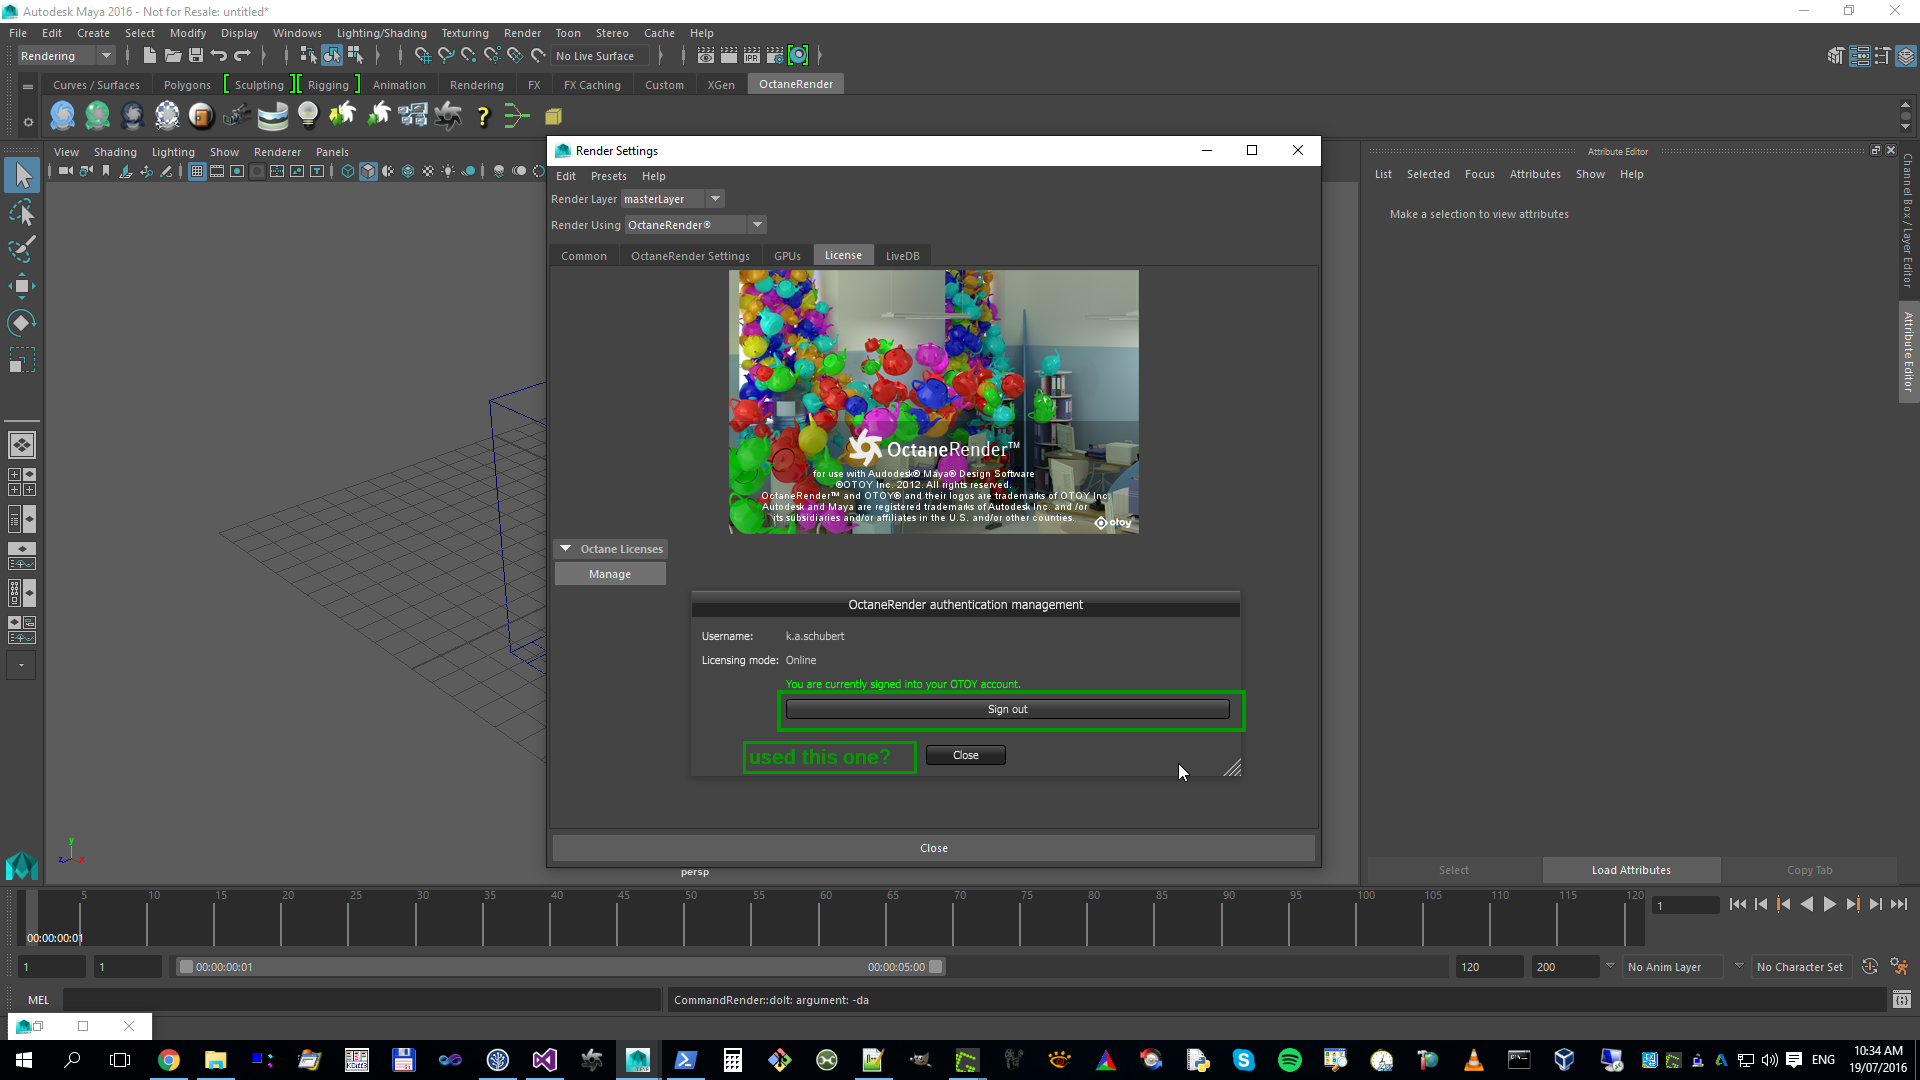This screenshot has height=1080, width=1920.
Task: Select the Lasso select tool
Action: click(x=21, y=213)
